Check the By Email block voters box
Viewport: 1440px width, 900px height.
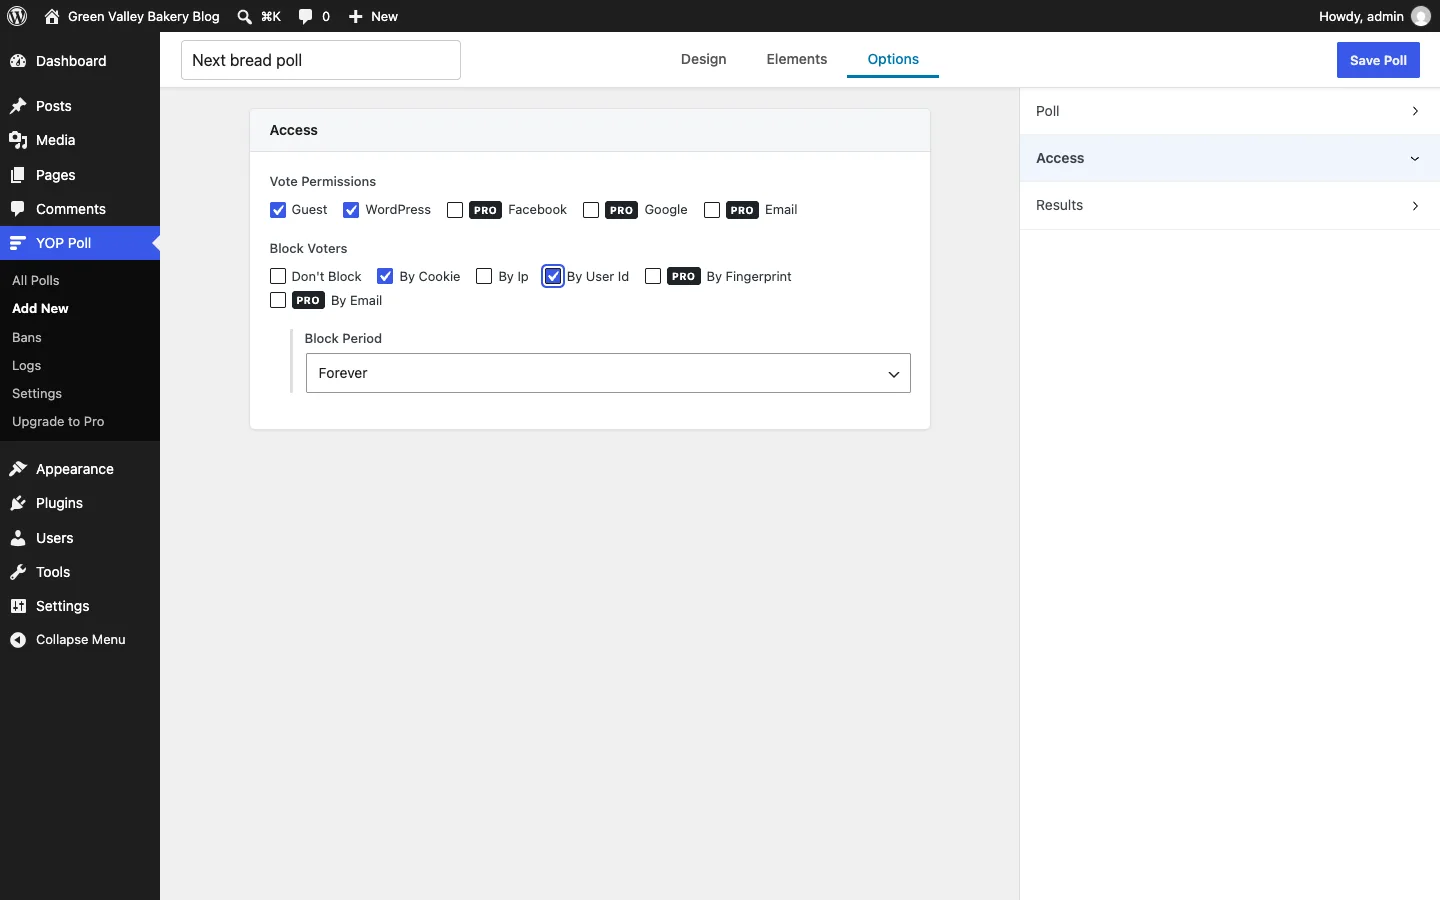pyautogui.click(x=278, y=300)
